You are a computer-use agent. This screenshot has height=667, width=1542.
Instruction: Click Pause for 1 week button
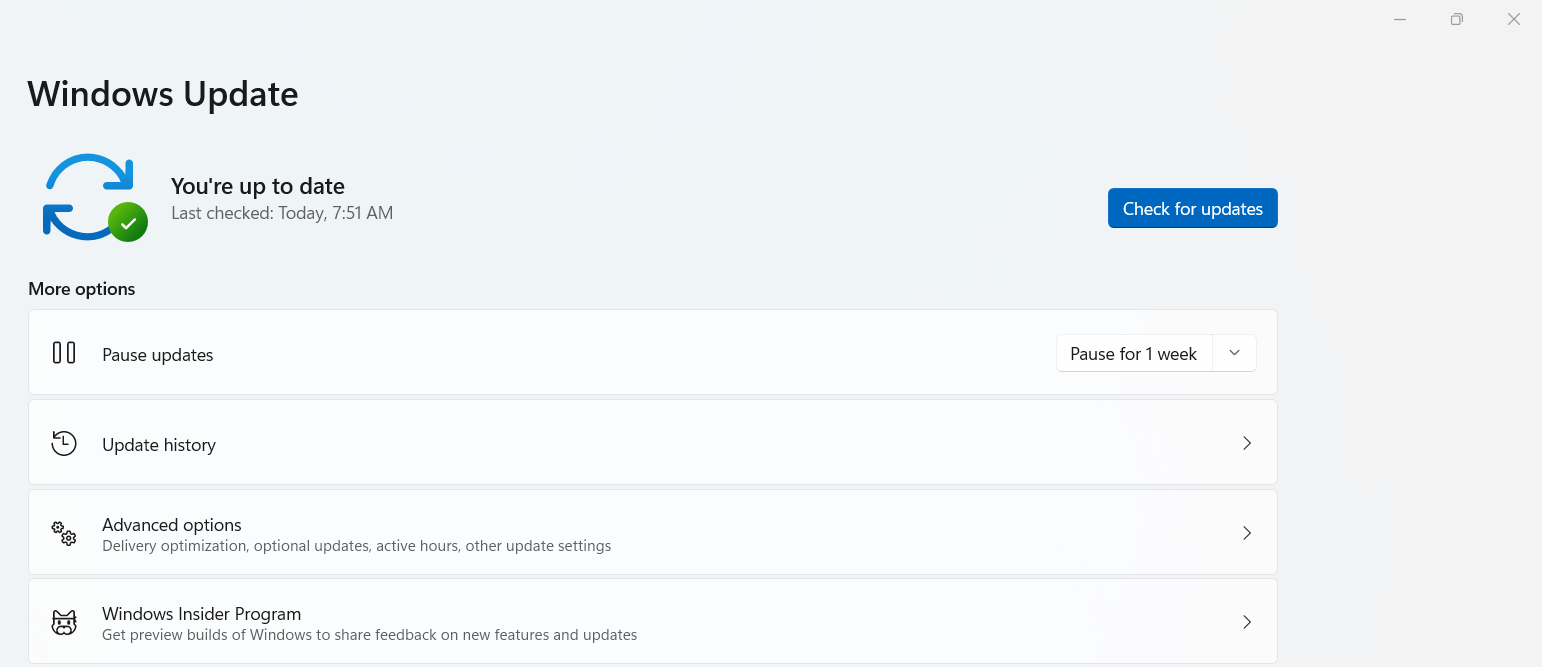pyautogui.click(x=1134, y=353)
